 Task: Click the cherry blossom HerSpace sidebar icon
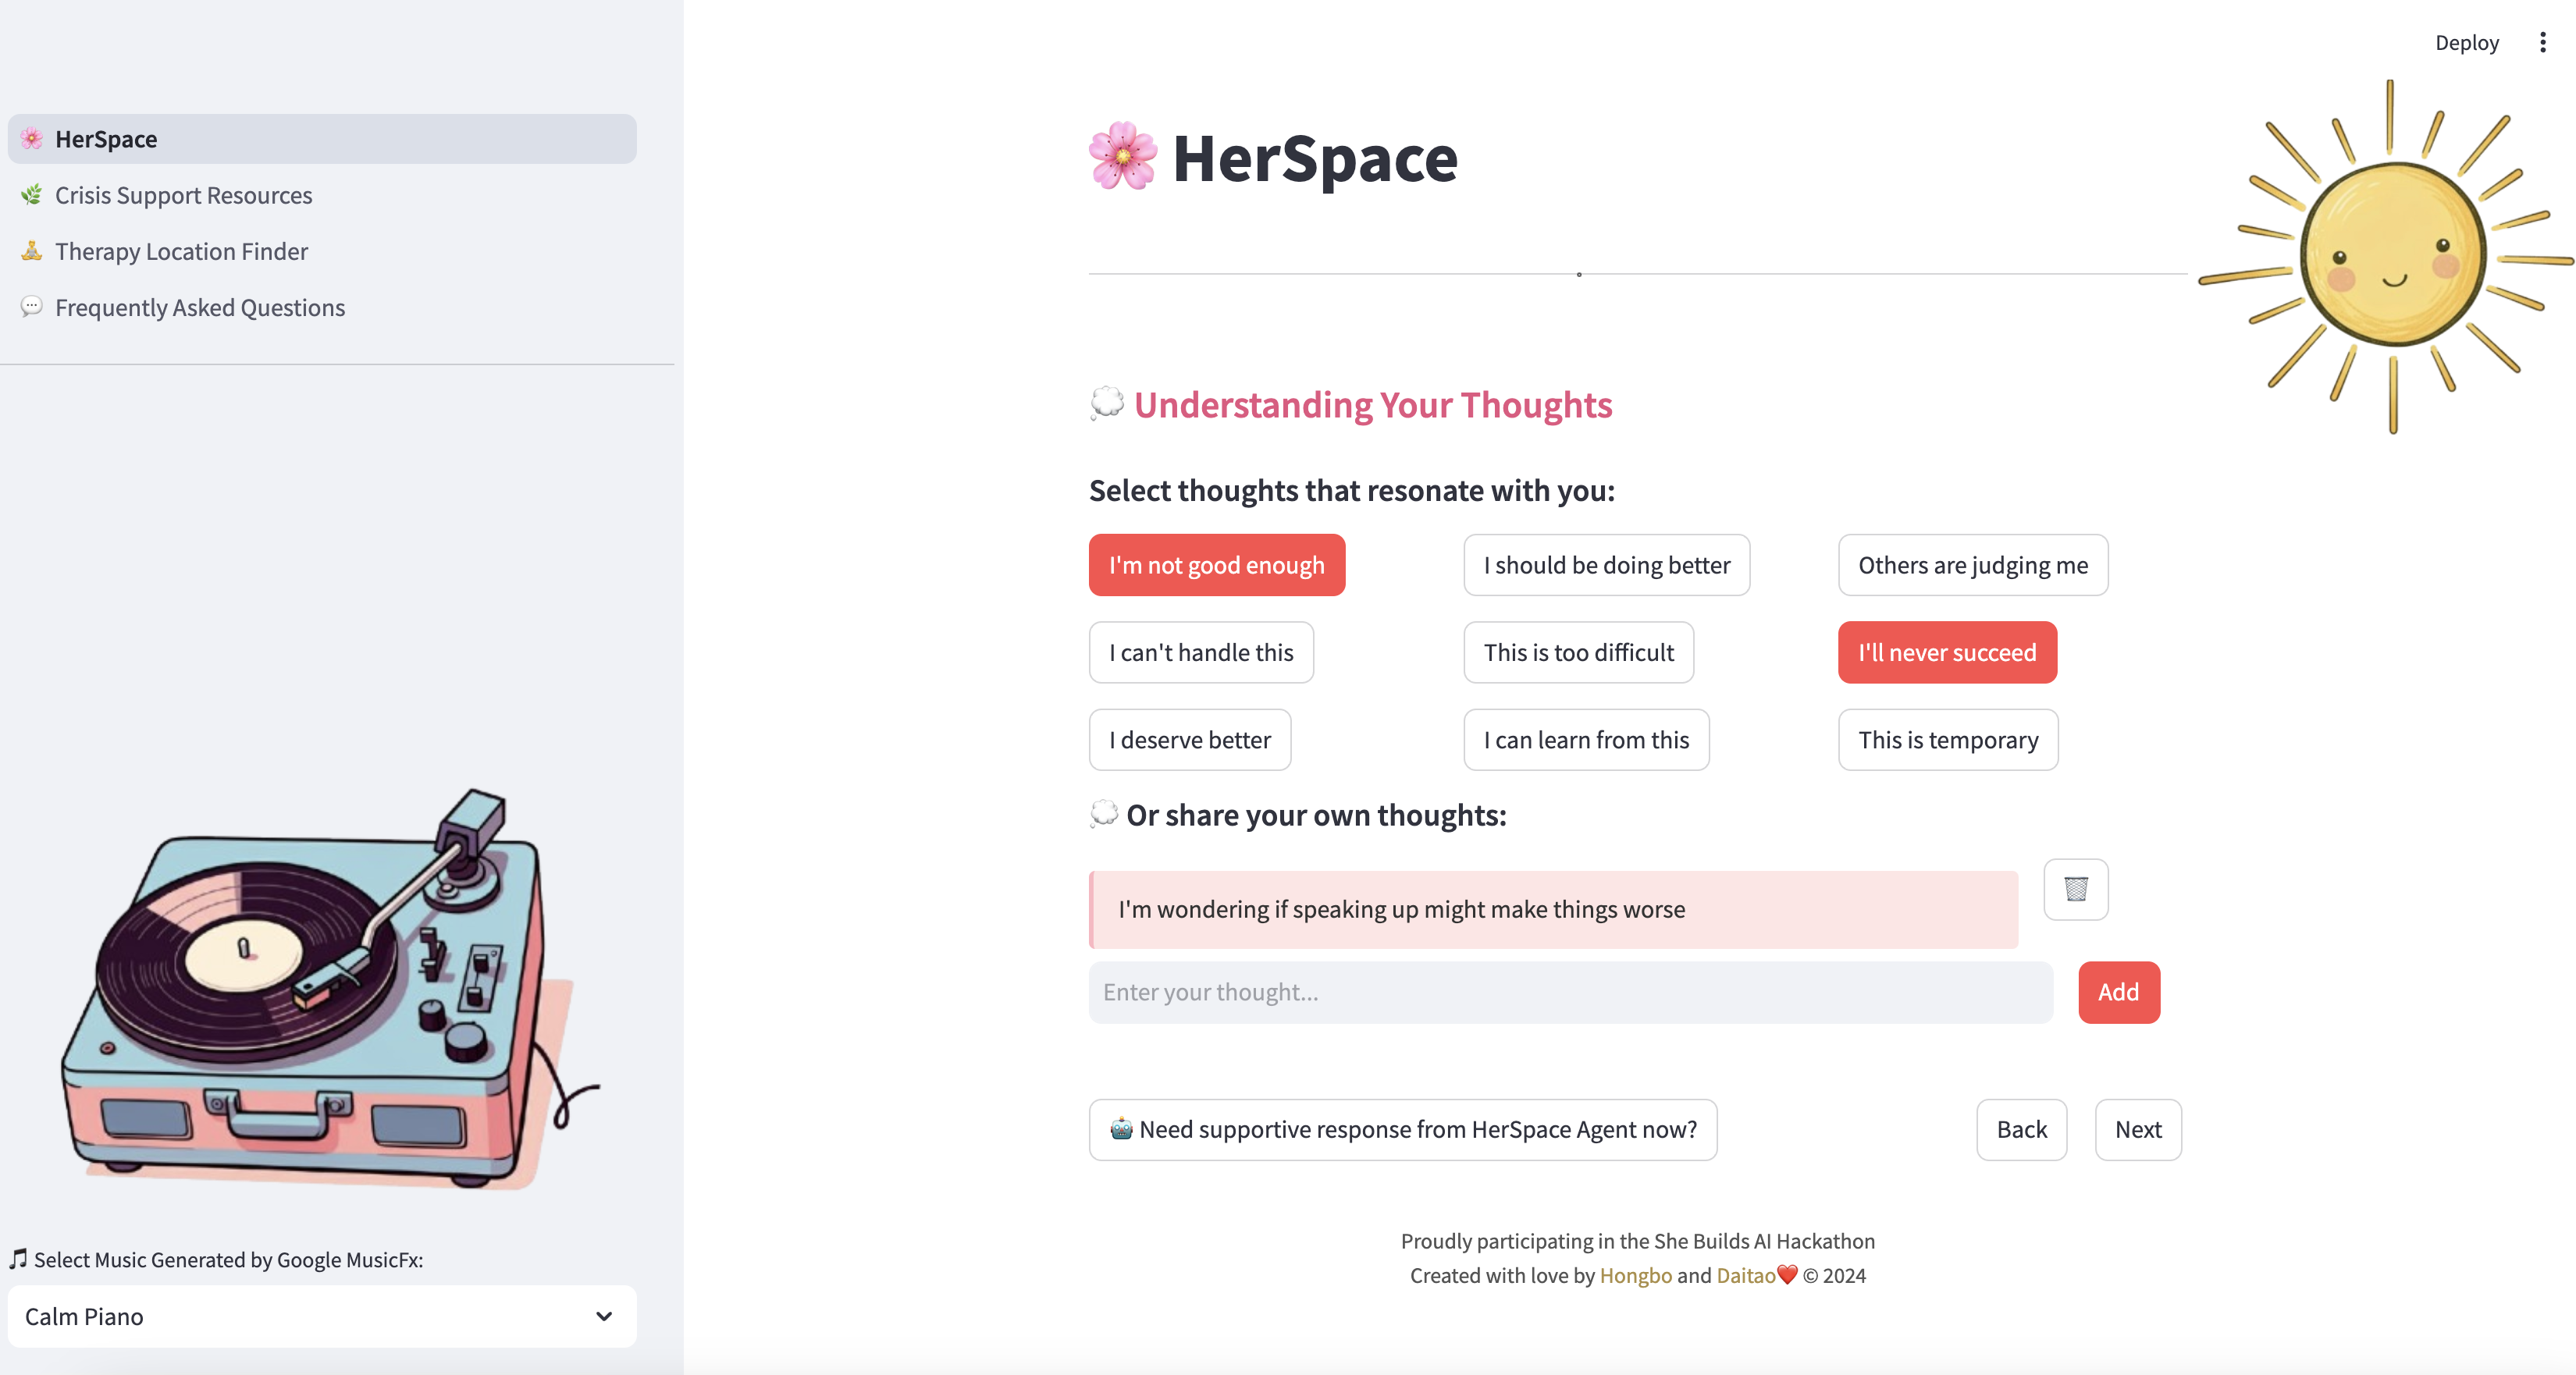pos(32,139)
